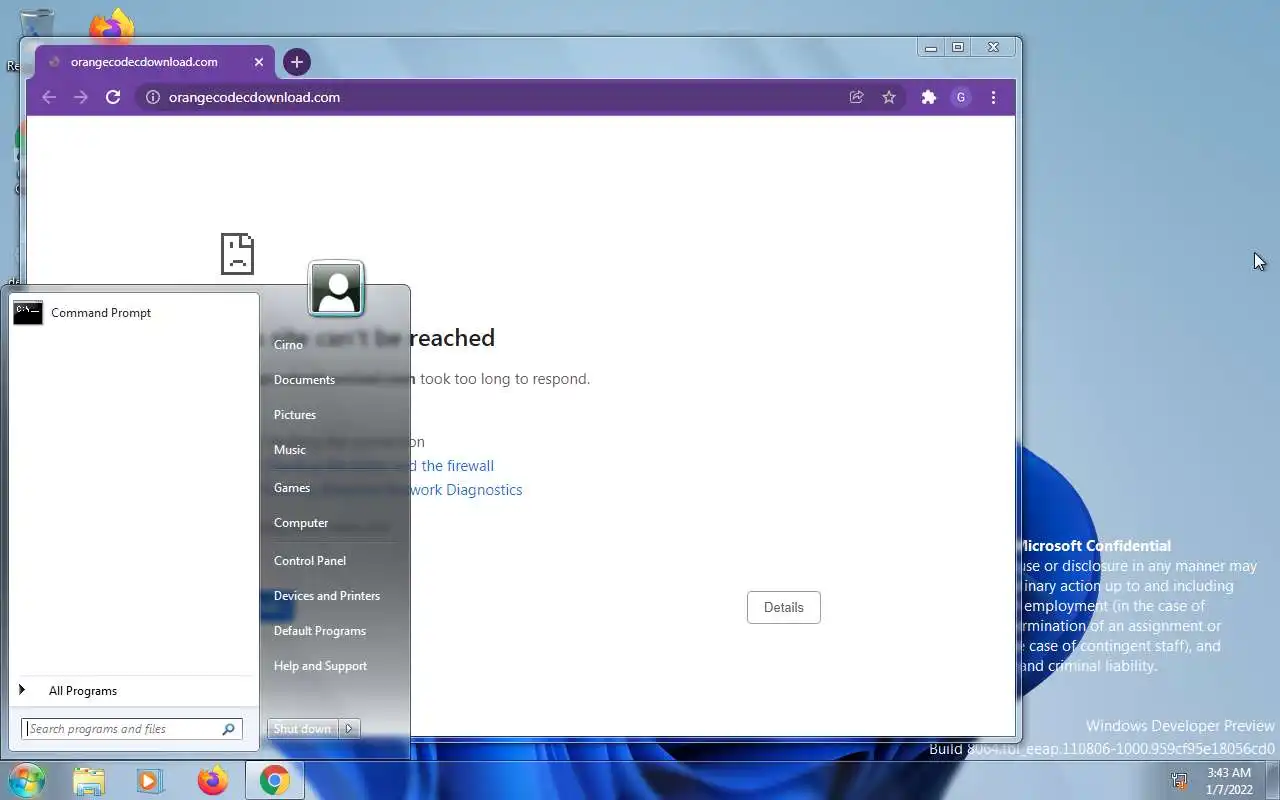This screenshot has height=800, width=1280.
Task: Minimize the Chrome window
Action: 931,47
